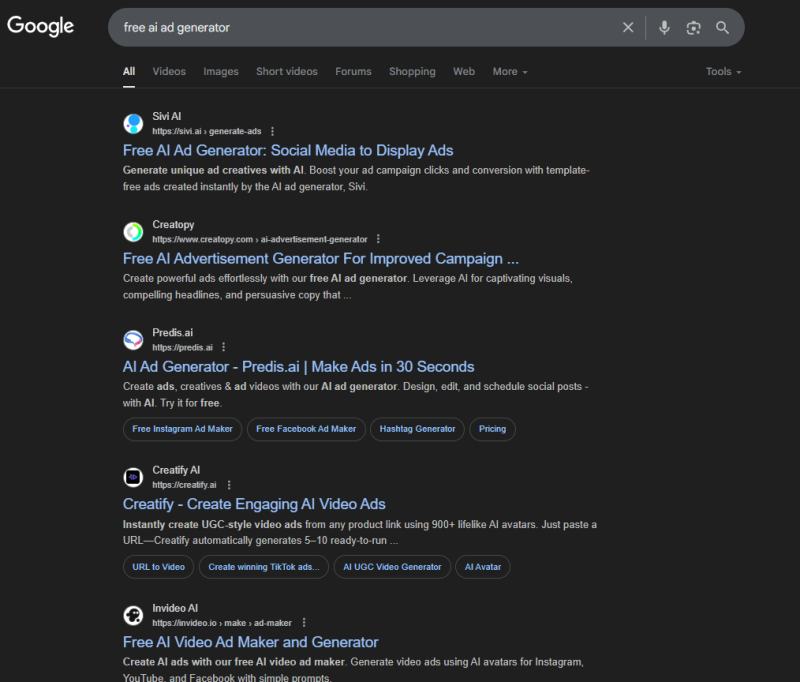Start voice search with the microphone icon

click(664, 28)
